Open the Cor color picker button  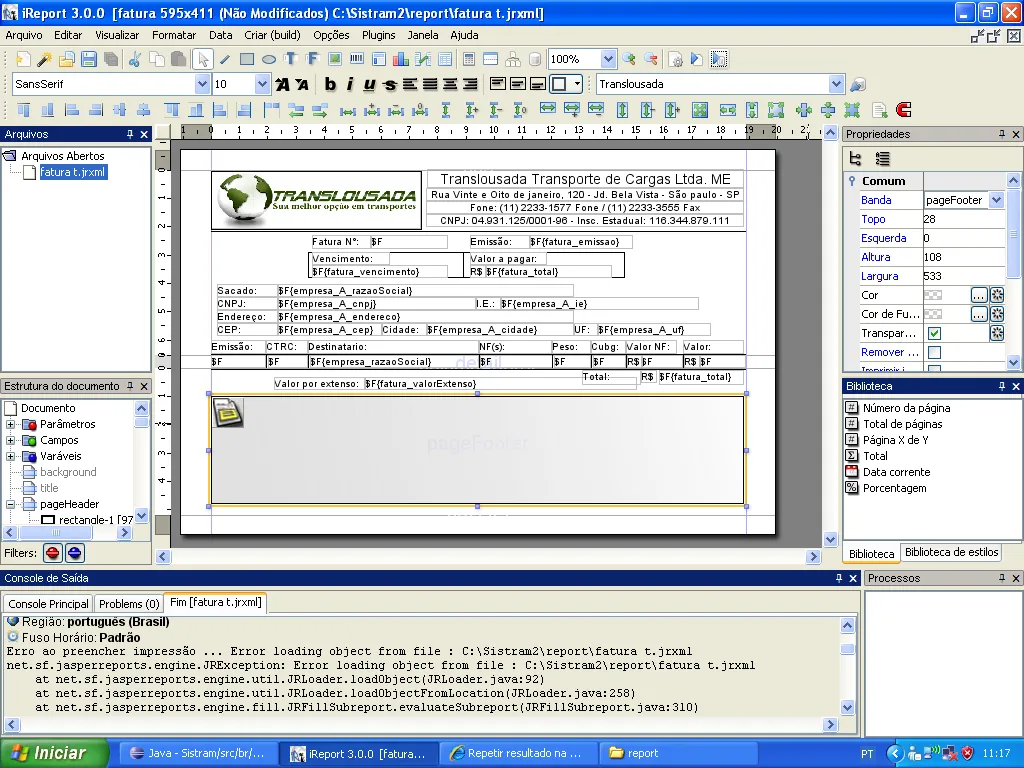coord(979,295)
